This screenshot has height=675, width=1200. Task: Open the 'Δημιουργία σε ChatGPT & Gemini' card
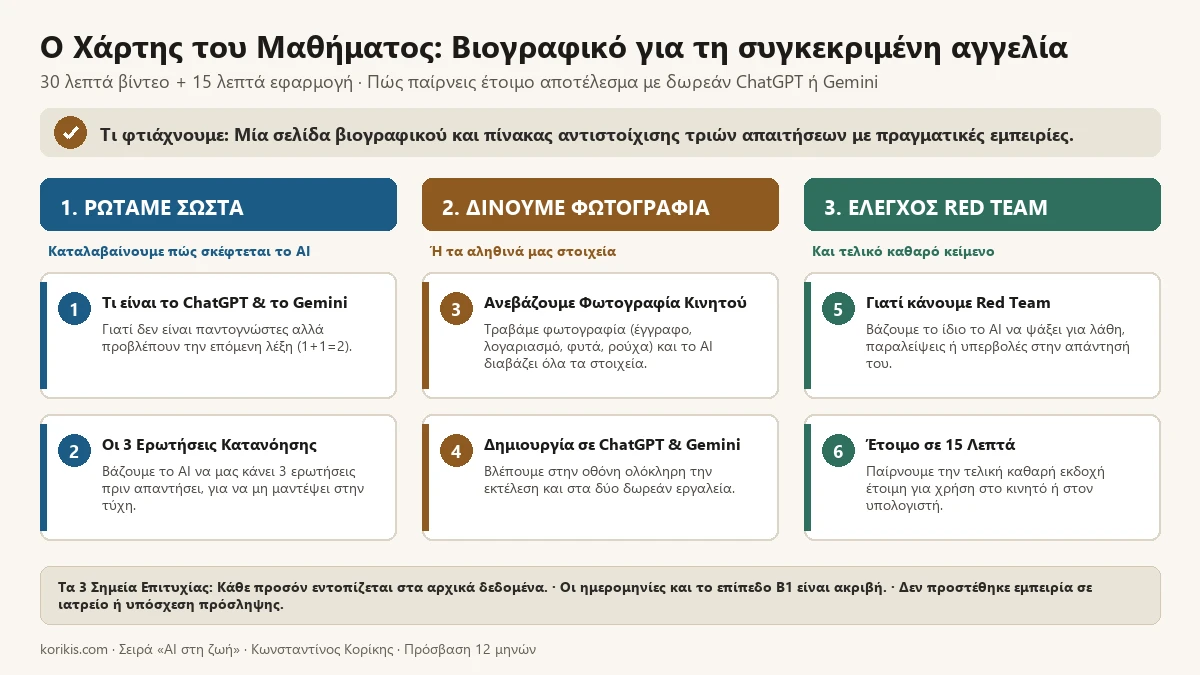[x=600, y=477]
